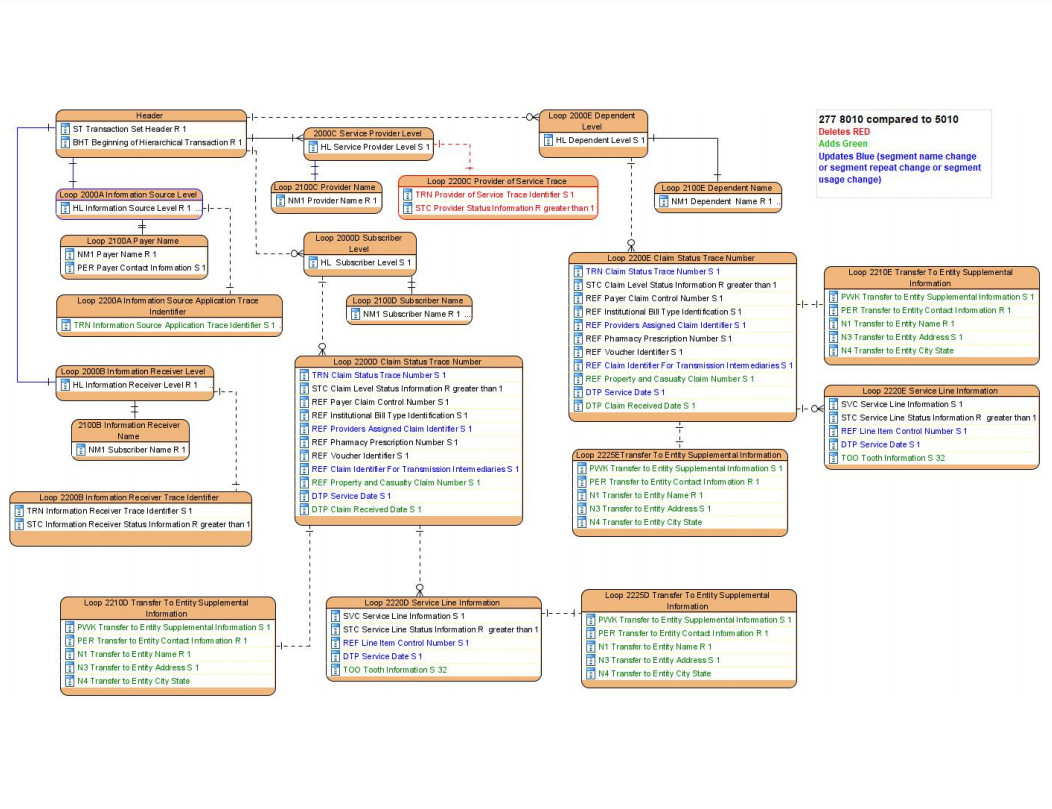Viewport: 1052px width, 809px height.
Task: Click the icon beside REF Pharmacy Prescription Number in Loop 2200E
Action: (x=578, y=339)
